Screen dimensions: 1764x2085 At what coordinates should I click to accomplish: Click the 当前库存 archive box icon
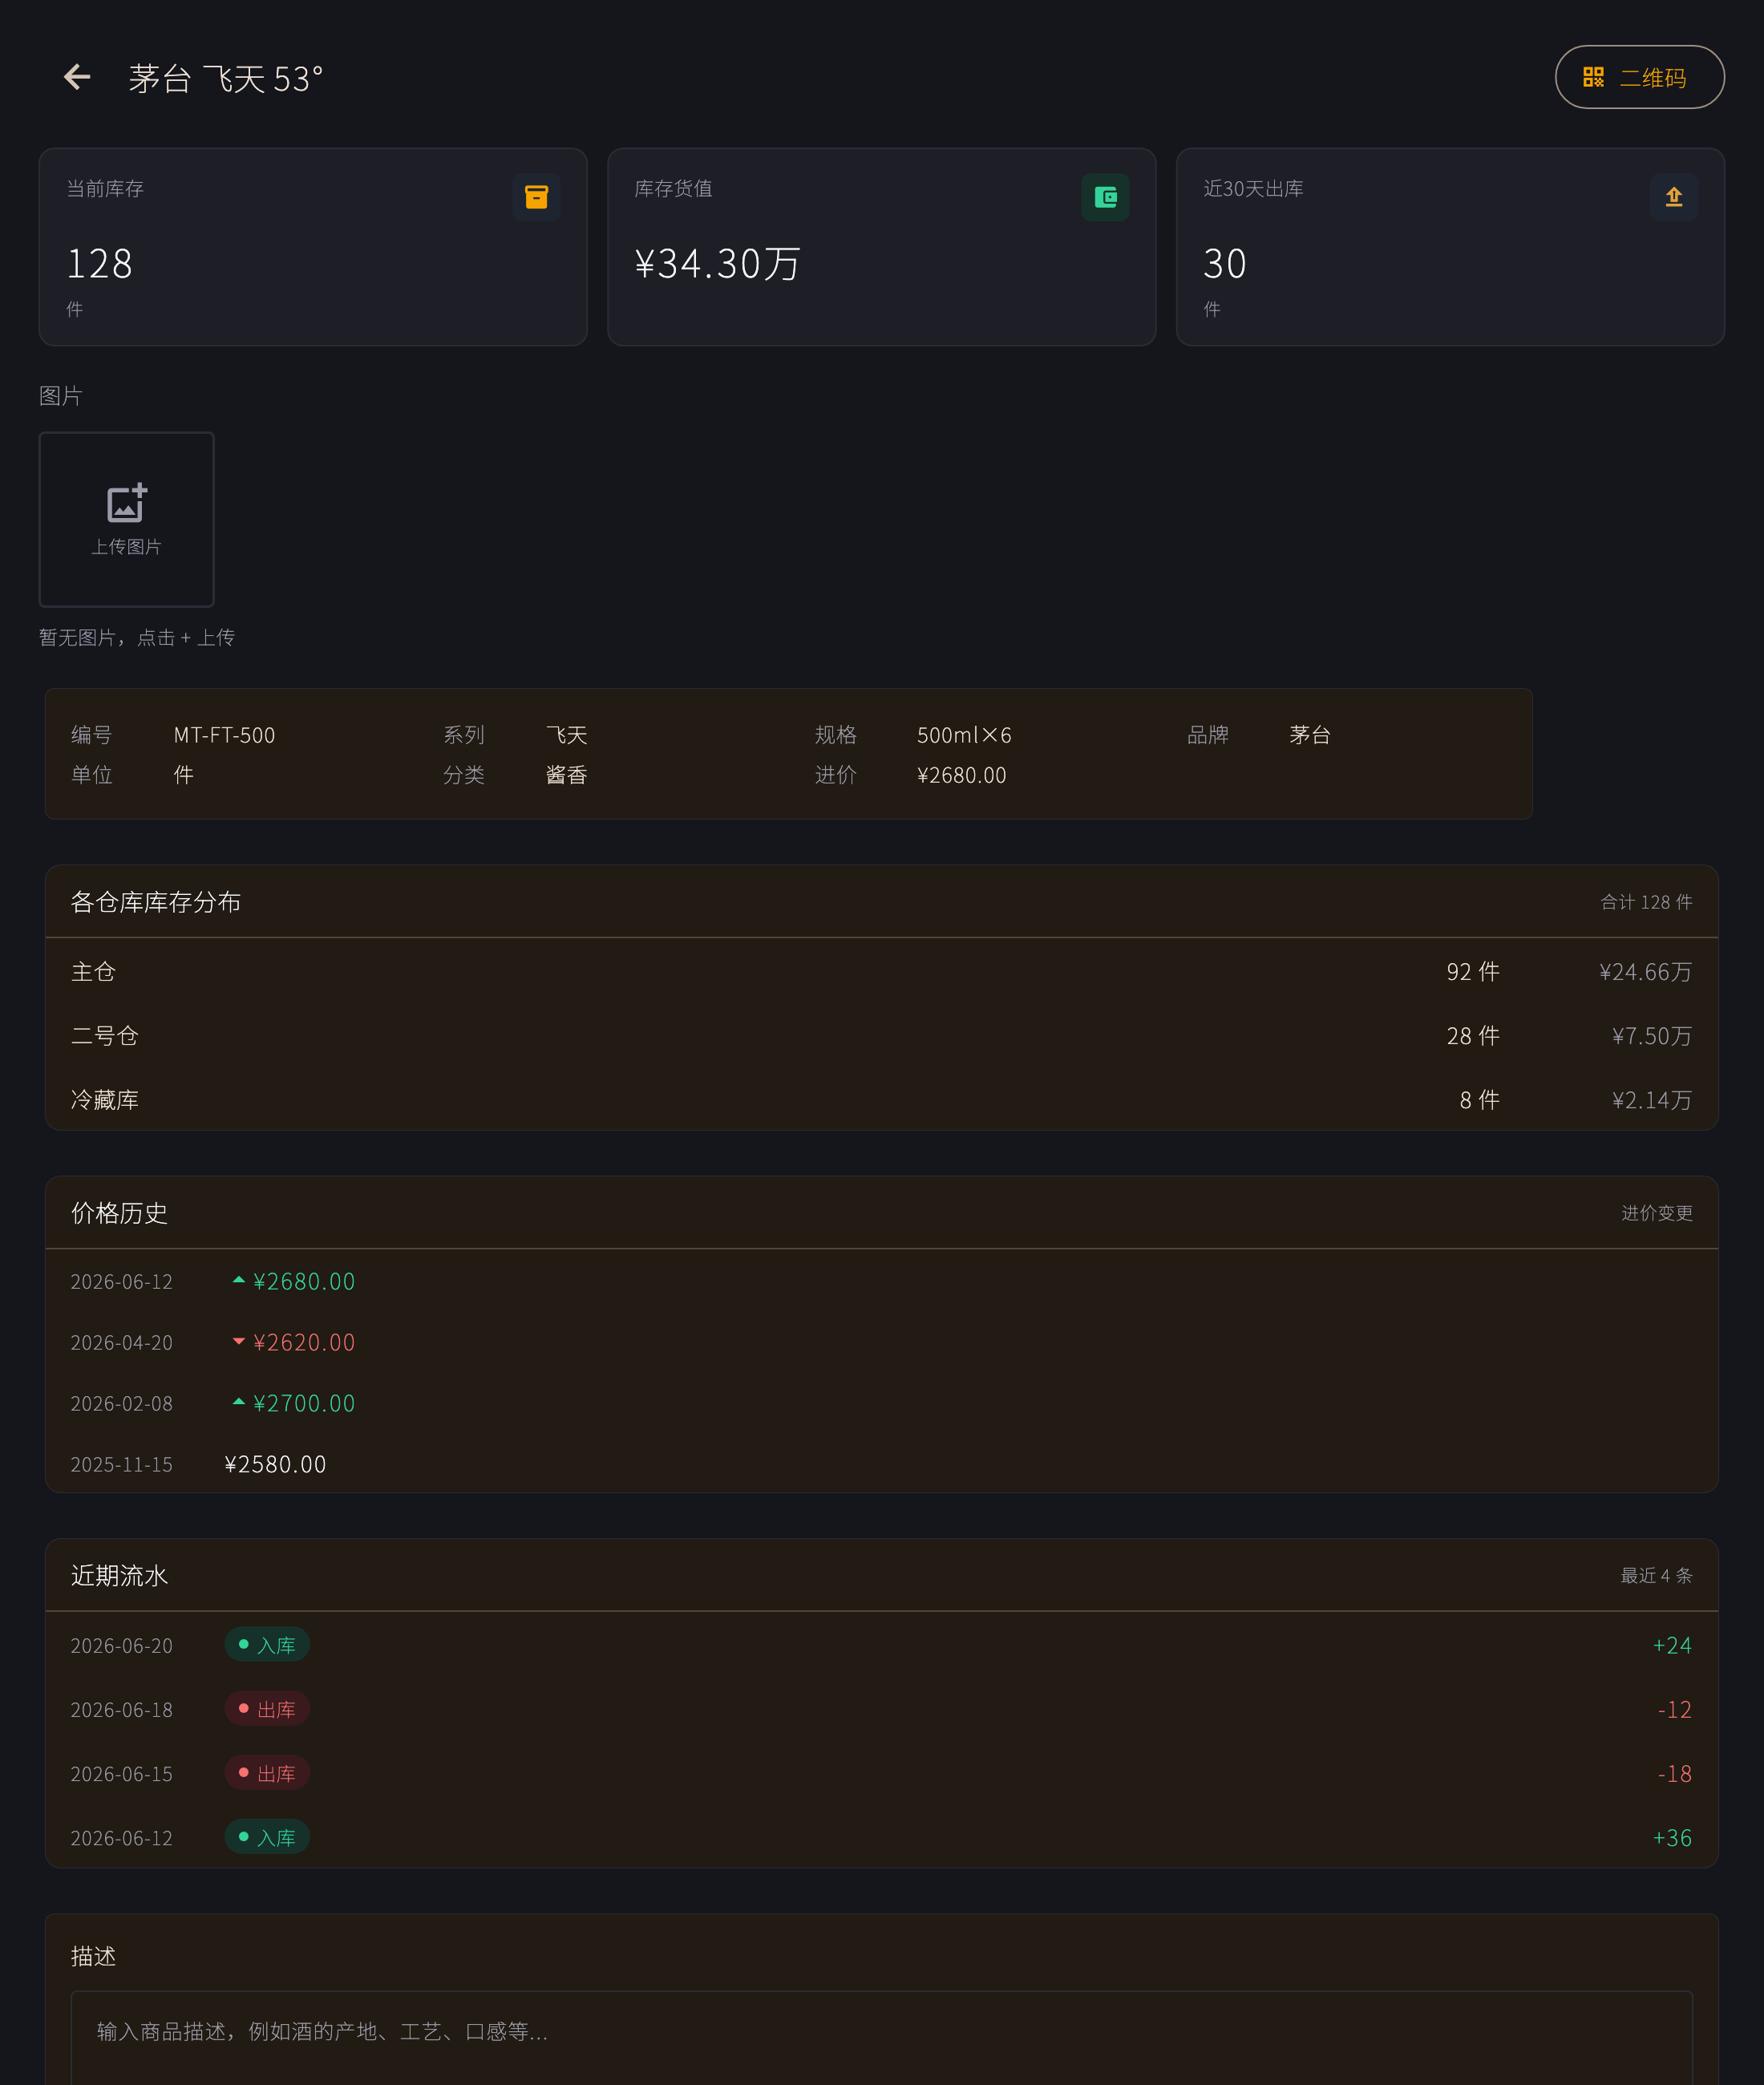(x=537, y=197)
